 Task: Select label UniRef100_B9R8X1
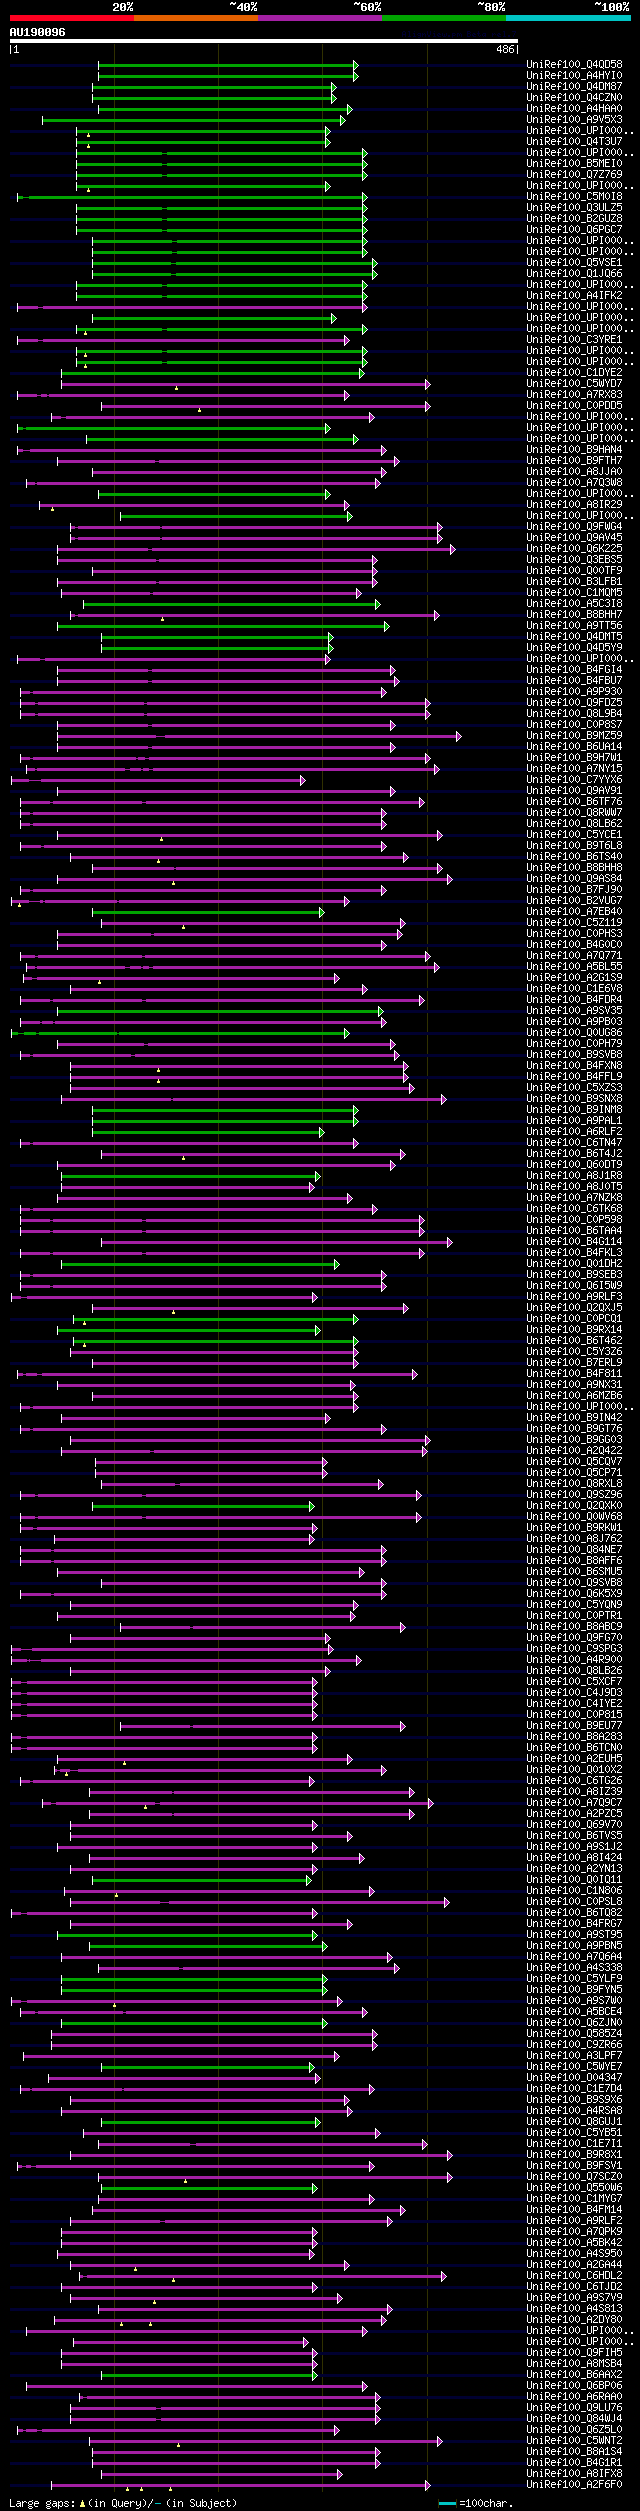[x=574, y=2155]
